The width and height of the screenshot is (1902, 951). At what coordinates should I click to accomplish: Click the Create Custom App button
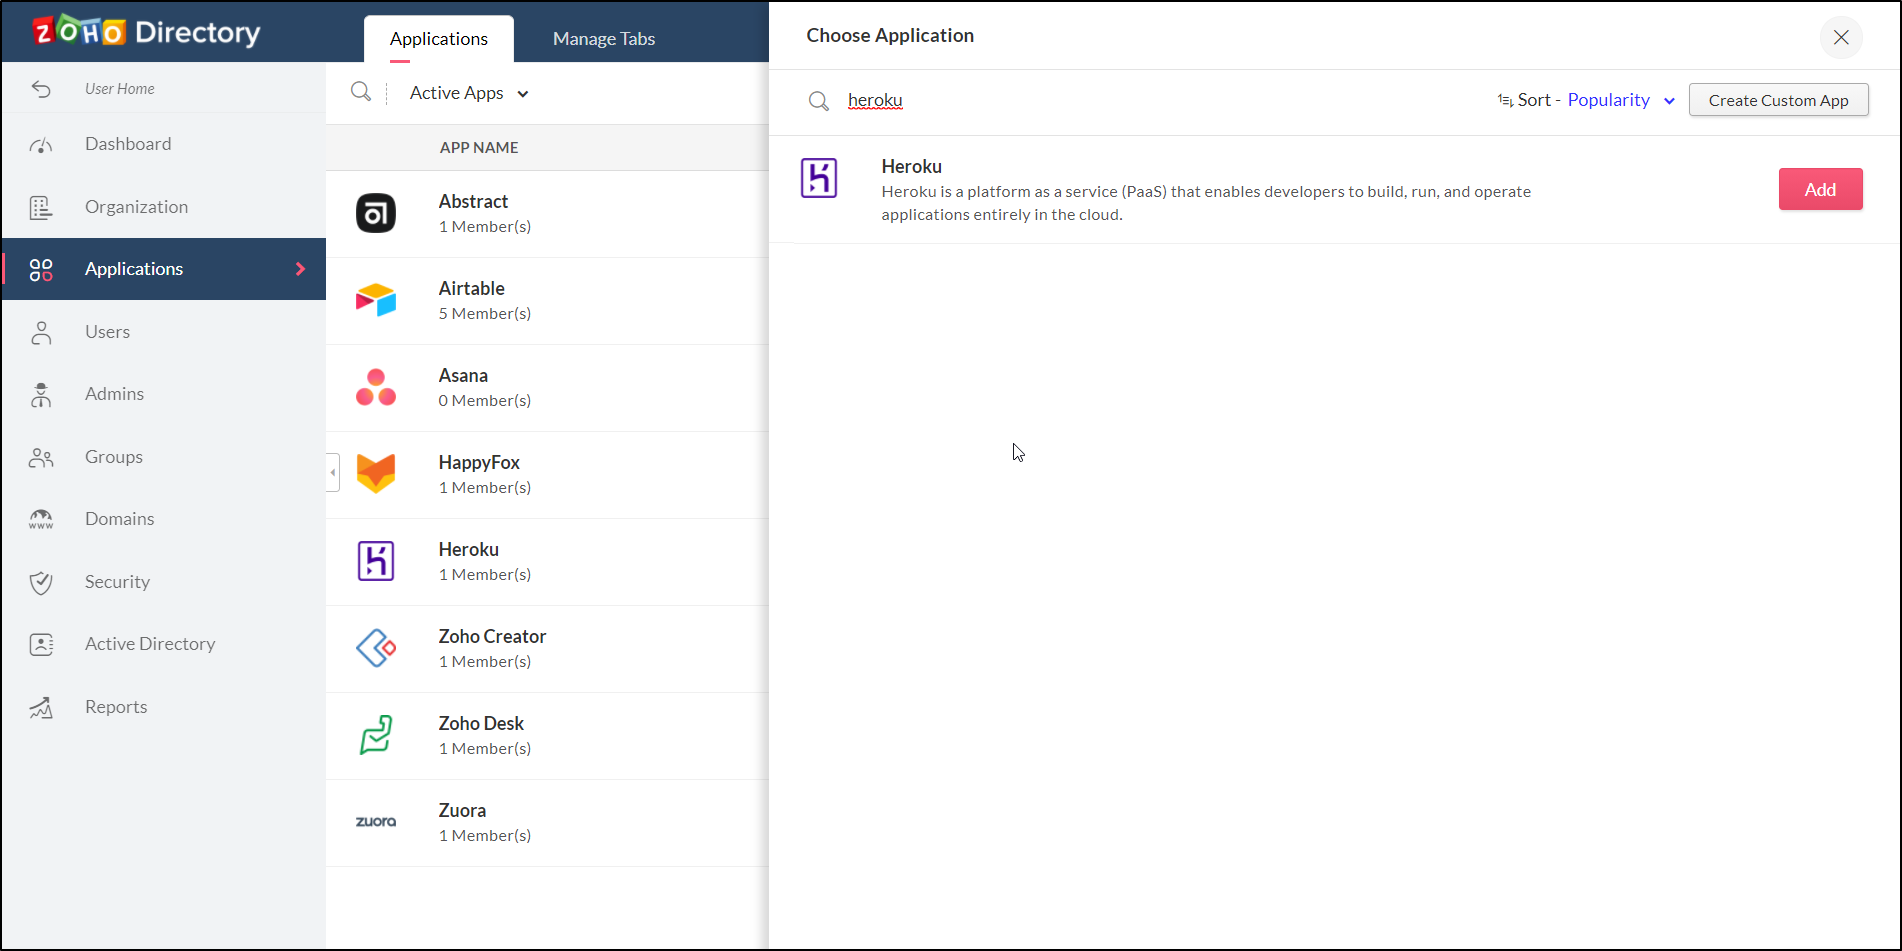(1778, 100)
